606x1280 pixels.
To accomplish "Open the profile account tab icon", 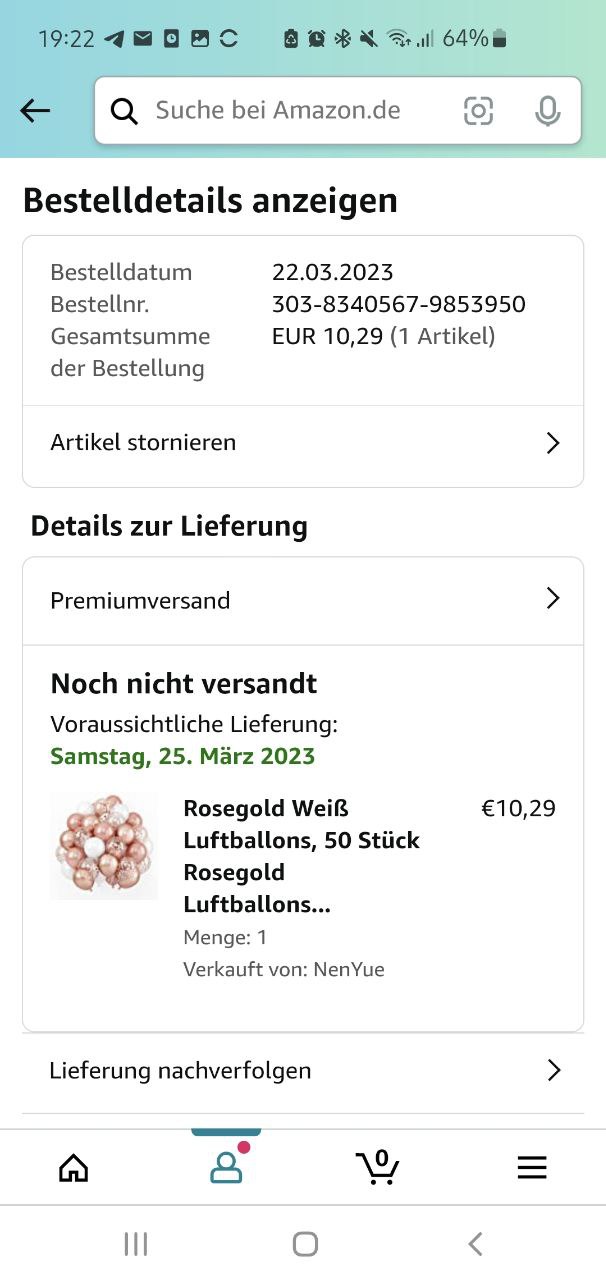I will 227,1167.
